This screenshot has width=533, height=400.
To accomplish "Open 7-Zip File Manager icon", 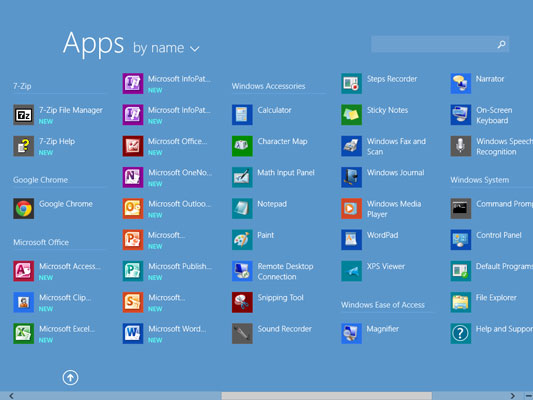I will [x=23, y=115].
